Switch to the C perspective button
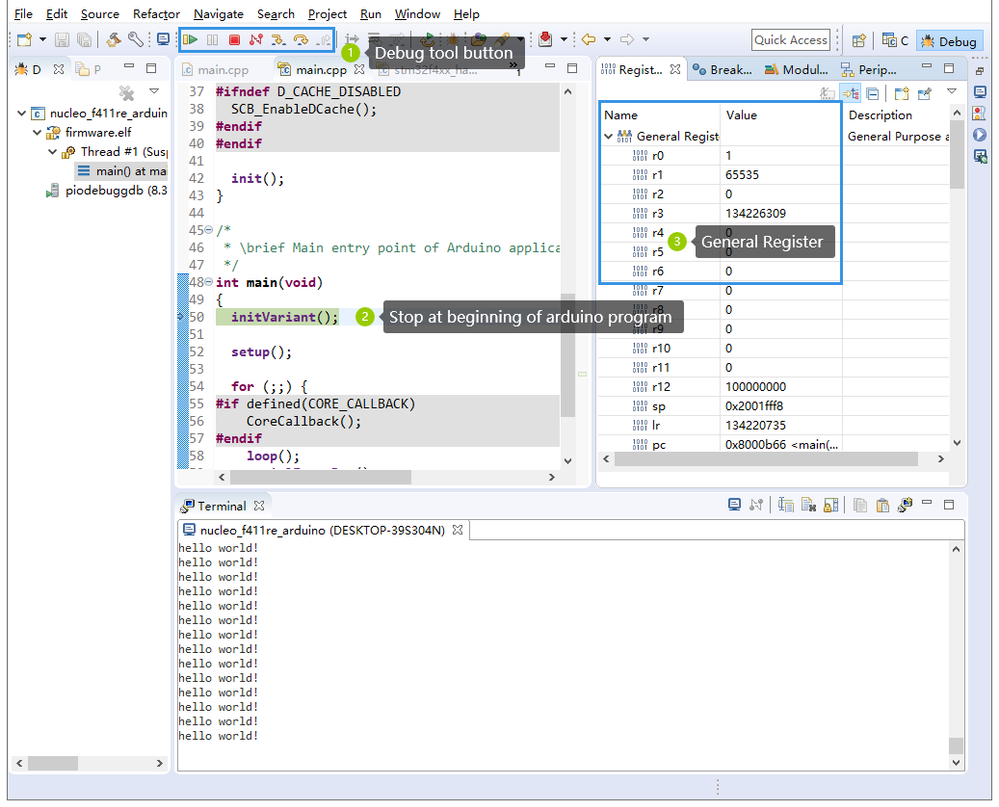 point(895,41)
